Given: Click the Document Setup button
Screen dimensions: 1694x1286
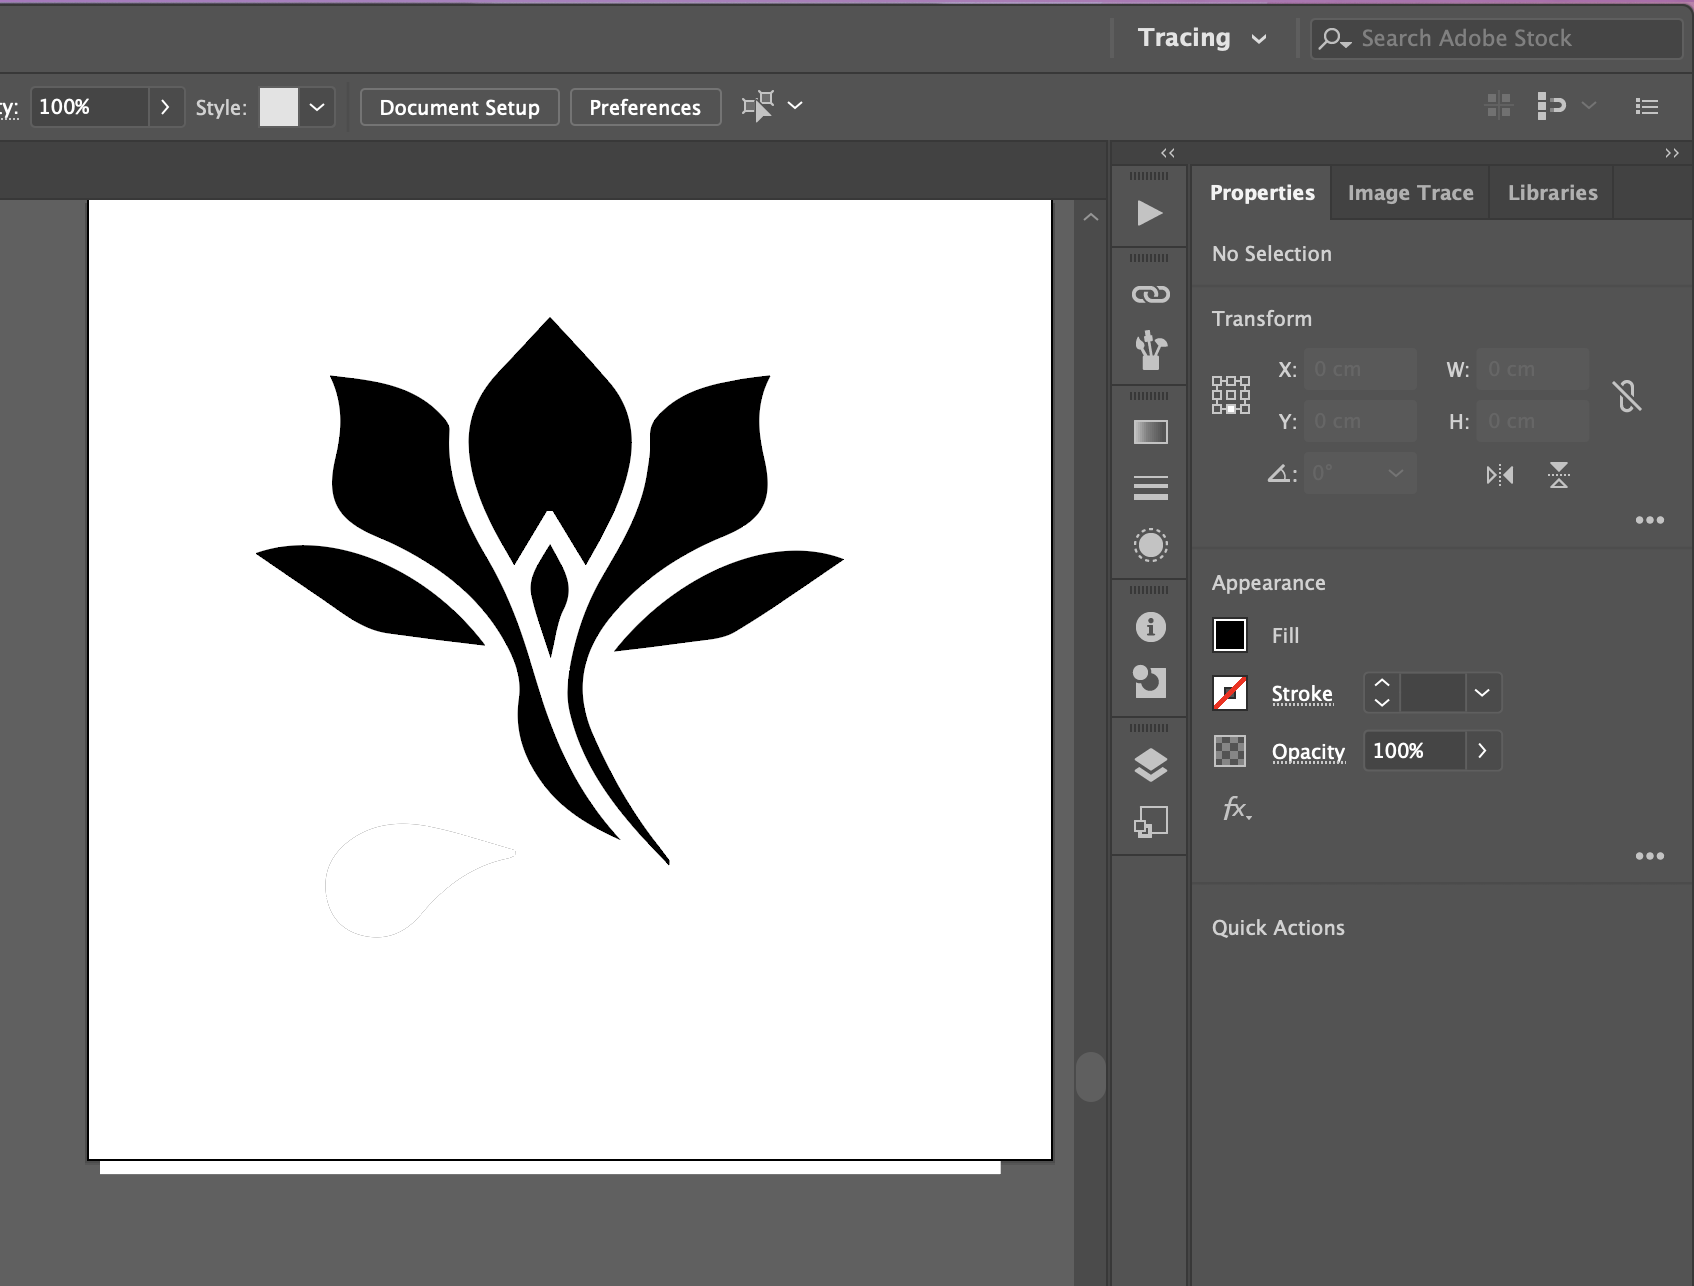Looking at the screenshot, I should click(x=459, y=107).
